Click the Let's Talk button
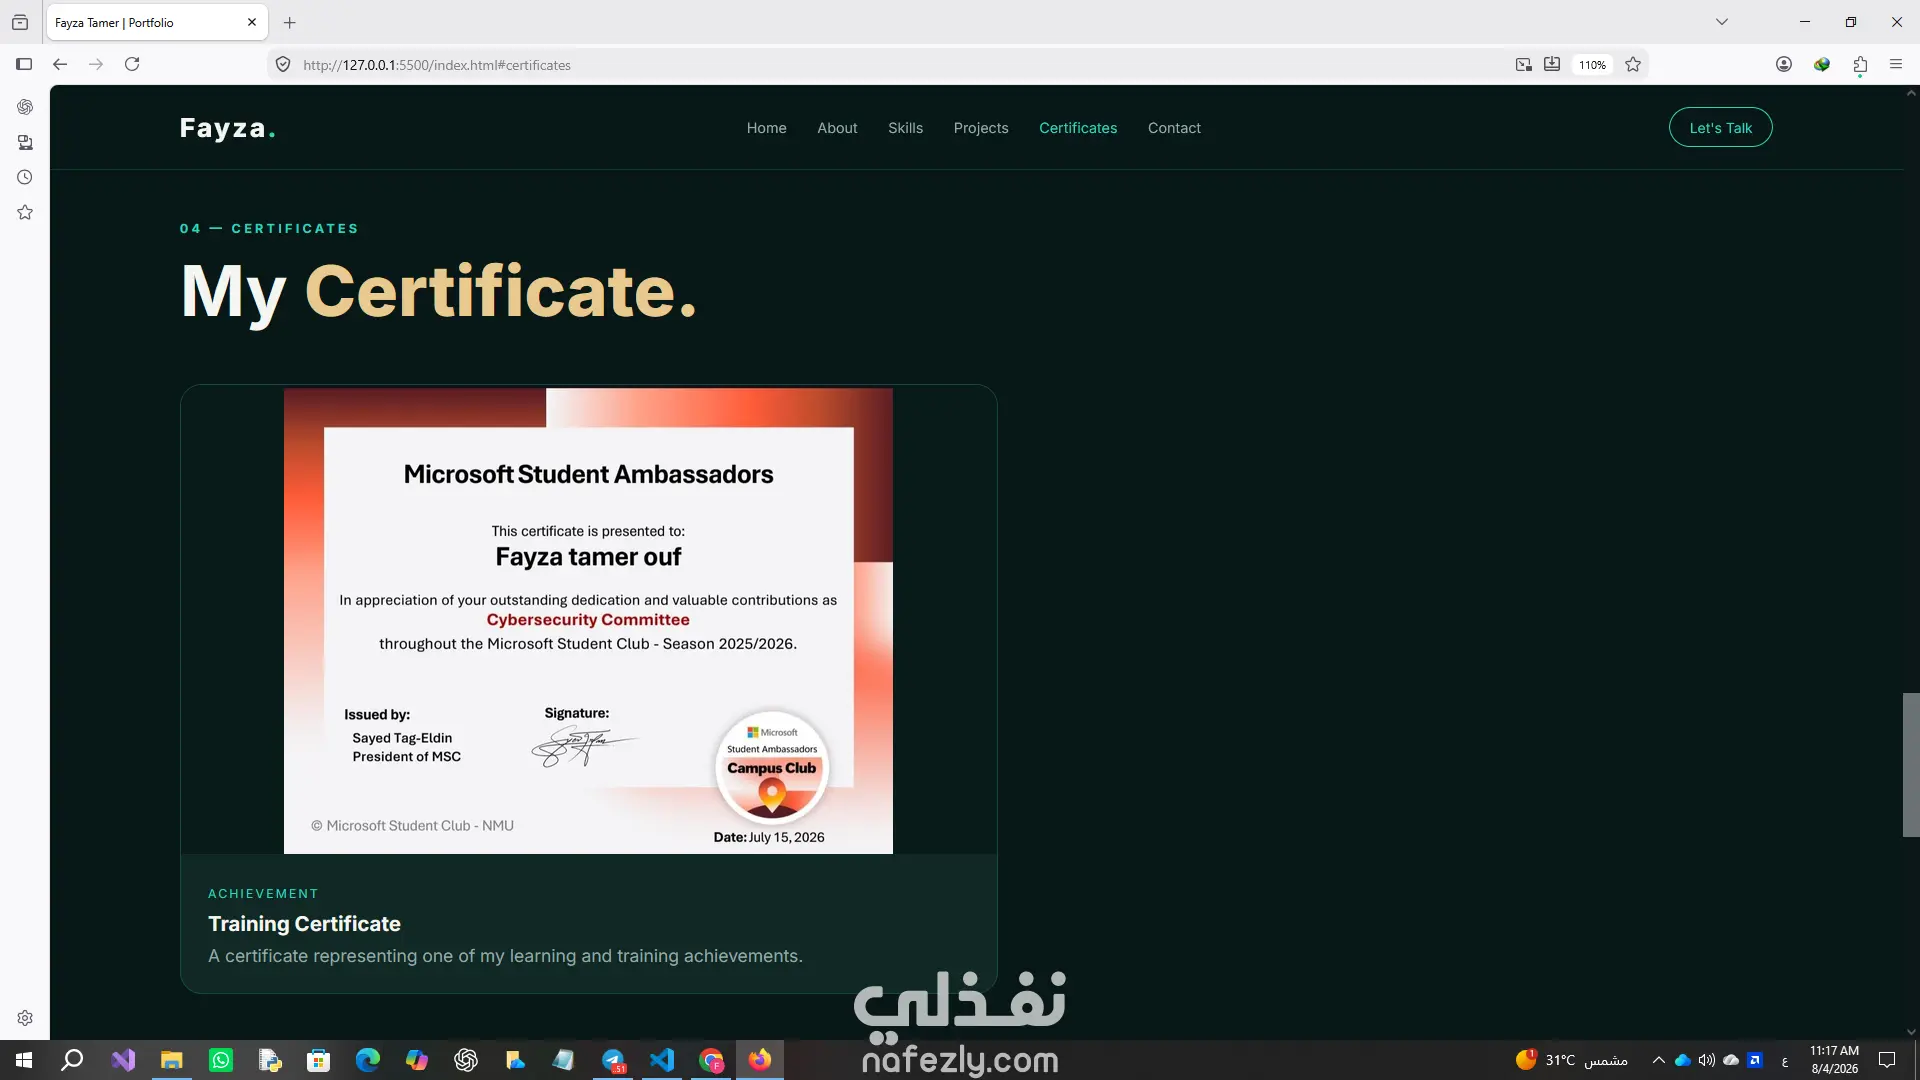 [x=1720, y=128]
